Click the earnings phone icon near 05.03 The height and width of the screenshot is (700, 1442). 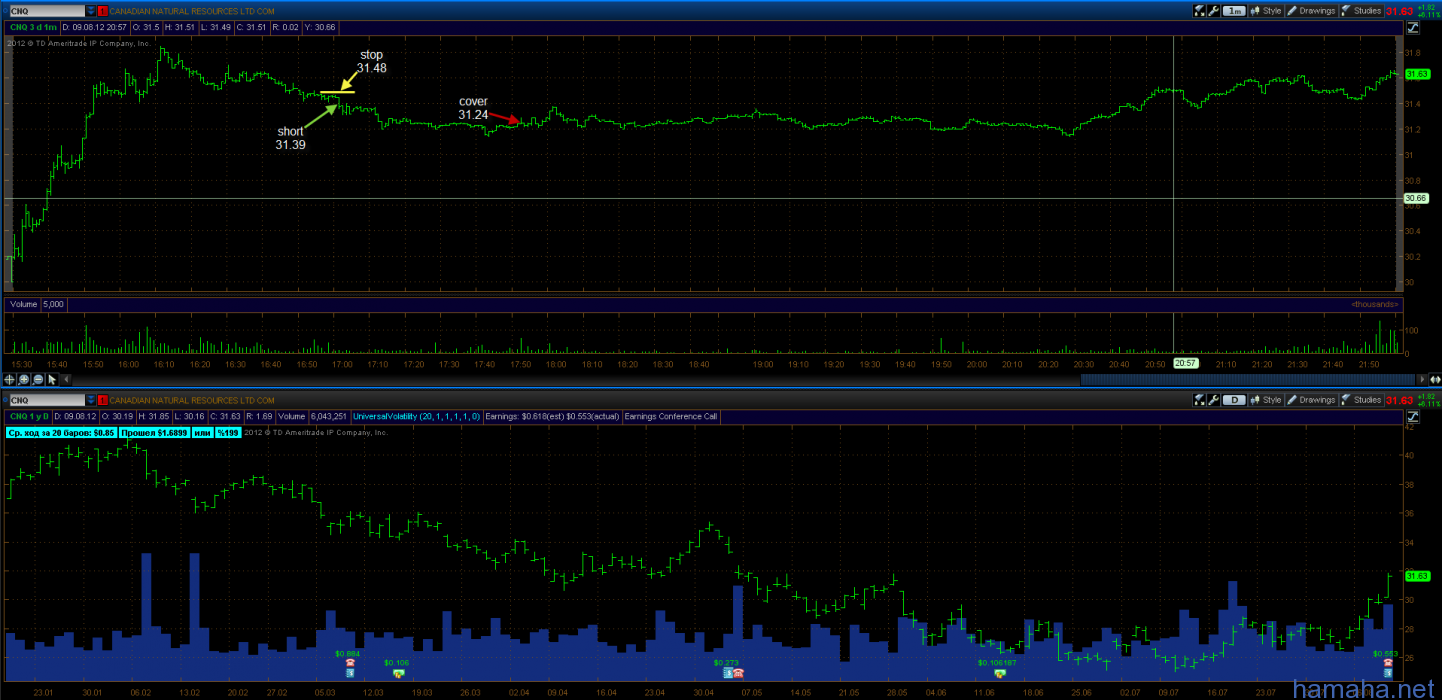coord(350,663)
